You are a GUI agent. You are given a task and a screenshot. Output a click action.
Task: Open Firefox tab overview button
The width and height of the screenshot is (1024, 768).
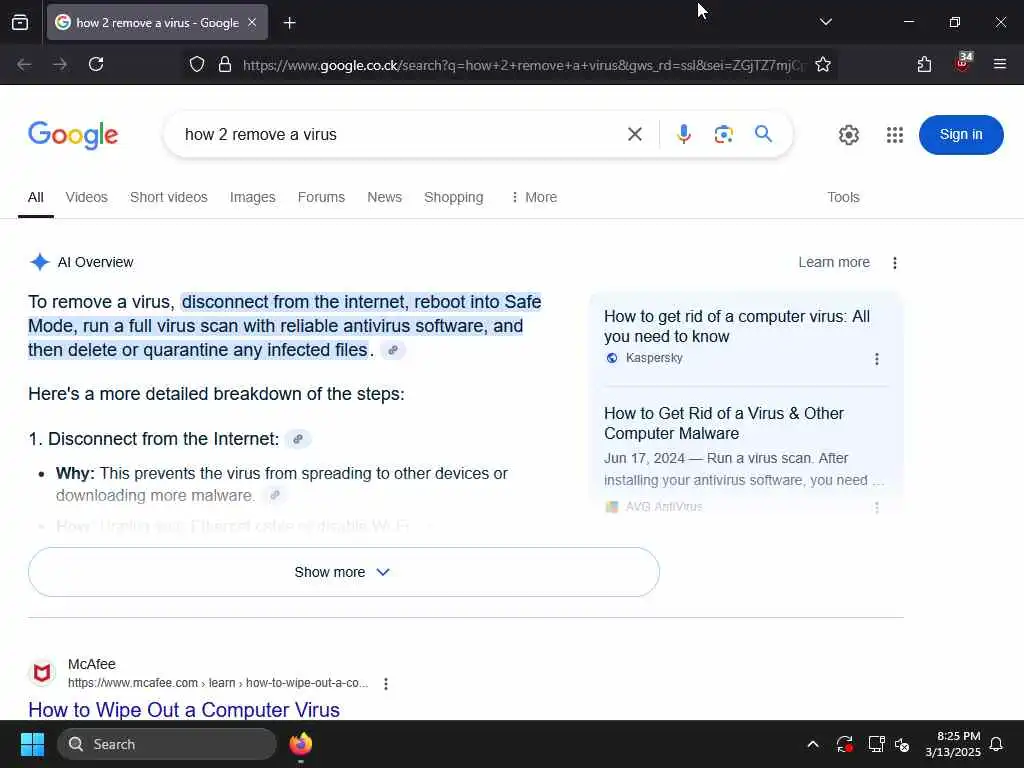(20, 22)
